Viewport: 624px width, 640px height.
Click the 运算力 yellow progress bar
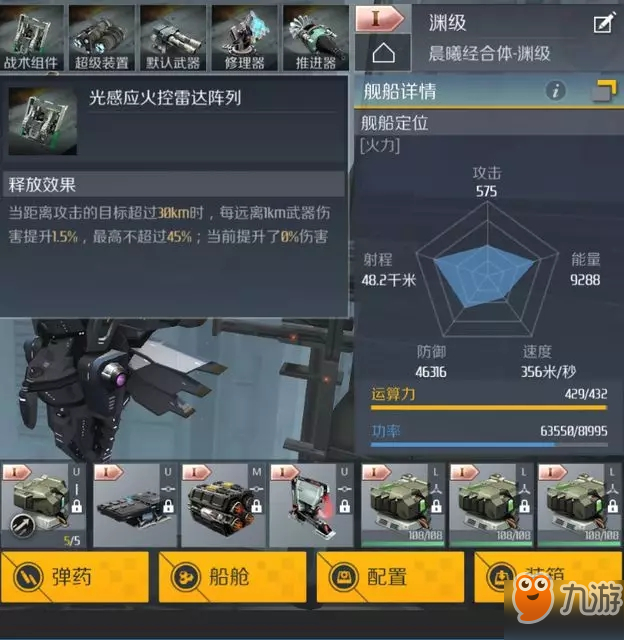(x=489, y=407)
